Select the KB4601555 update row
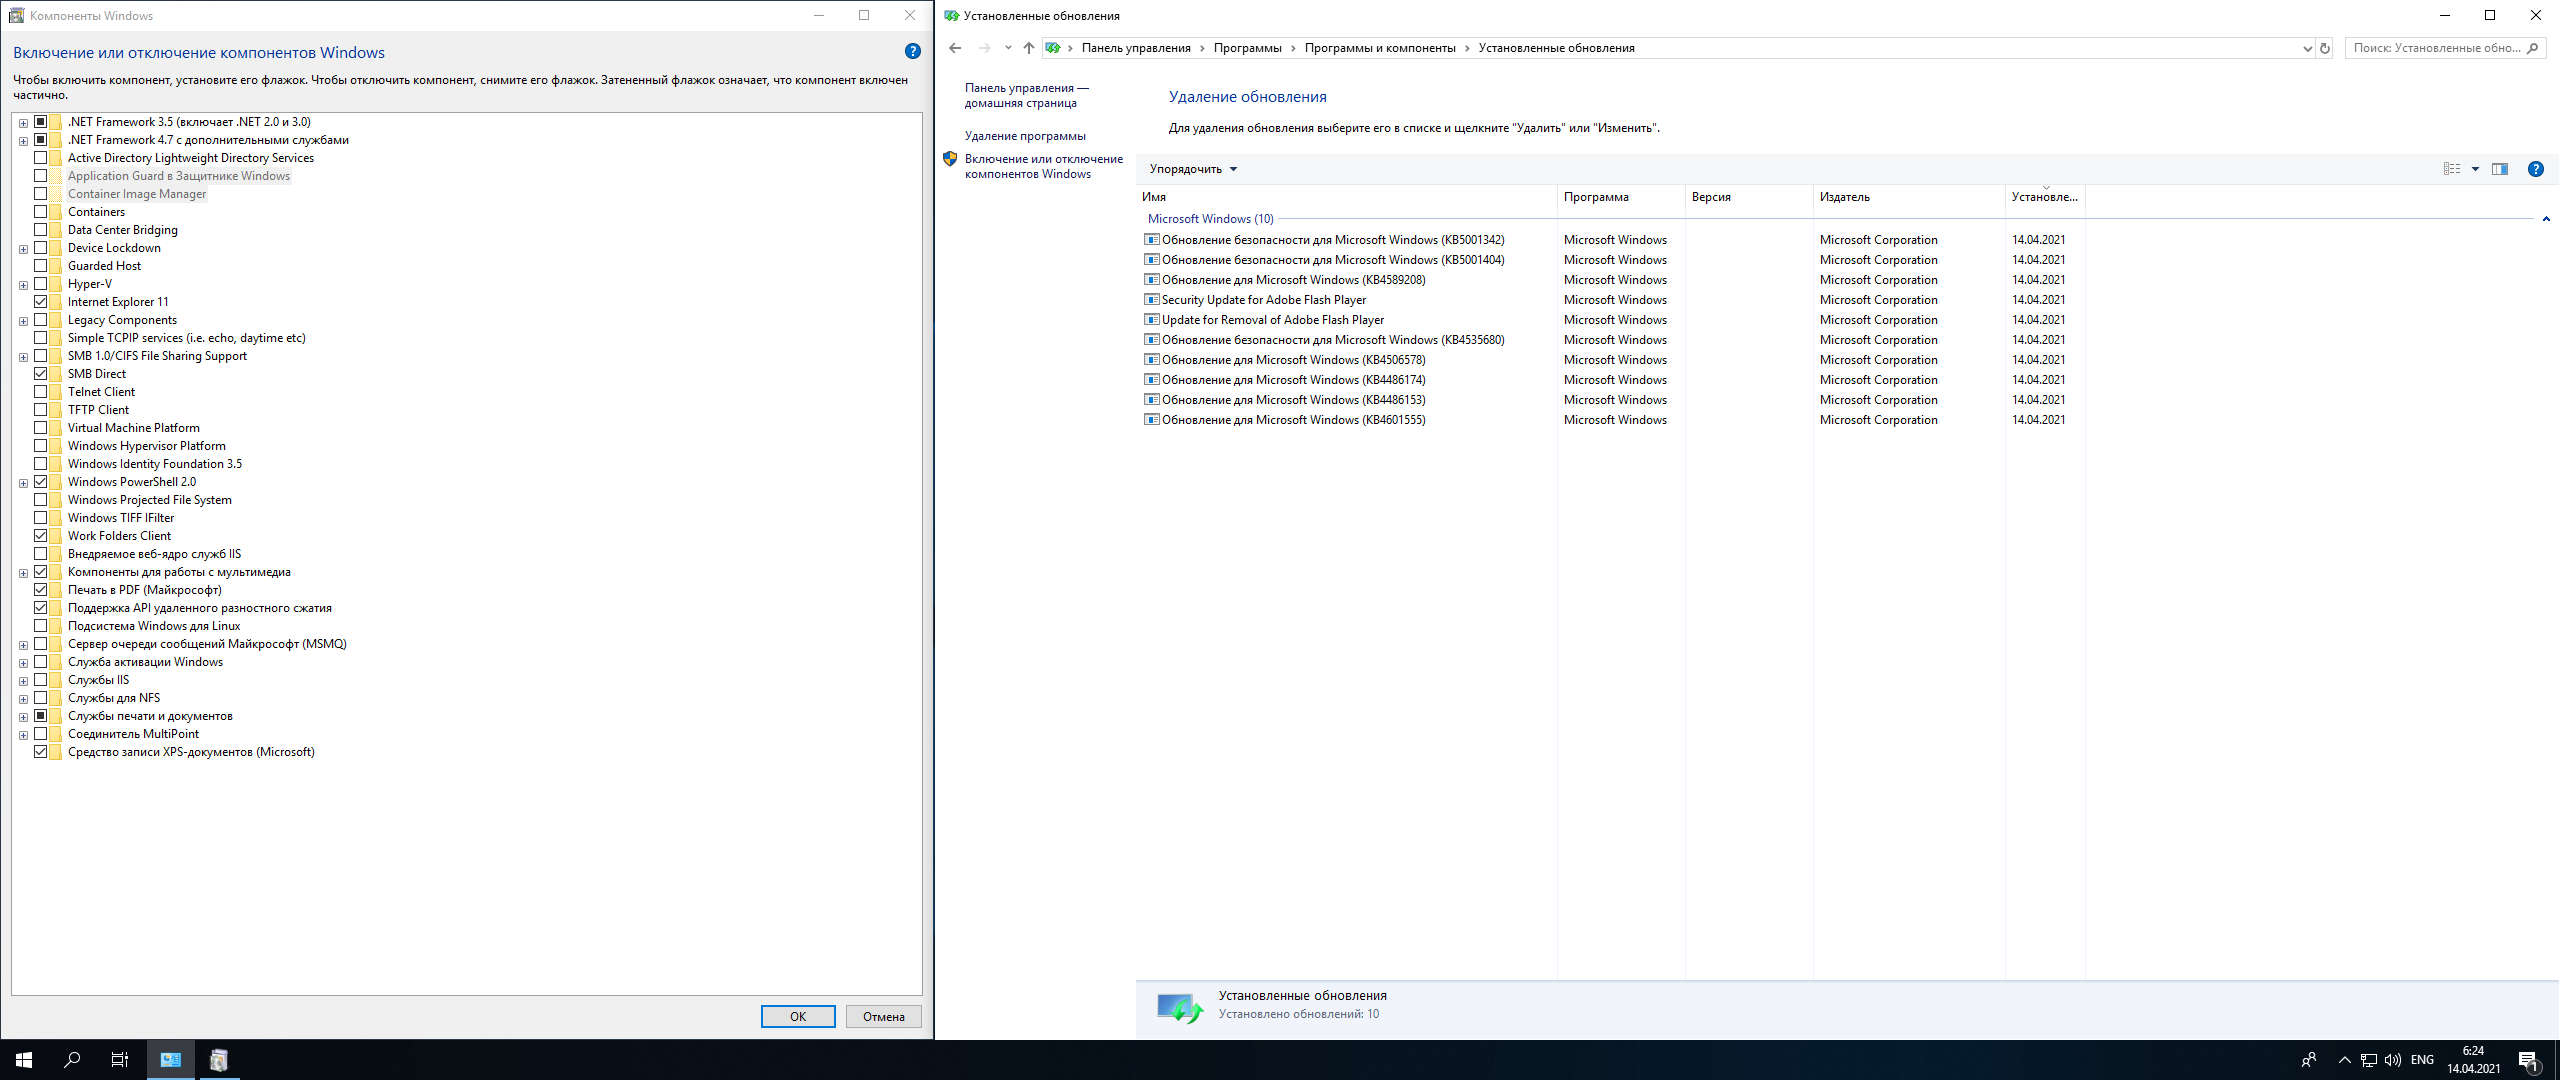The image size is (2560, 1080). [x=1610, y=420]
